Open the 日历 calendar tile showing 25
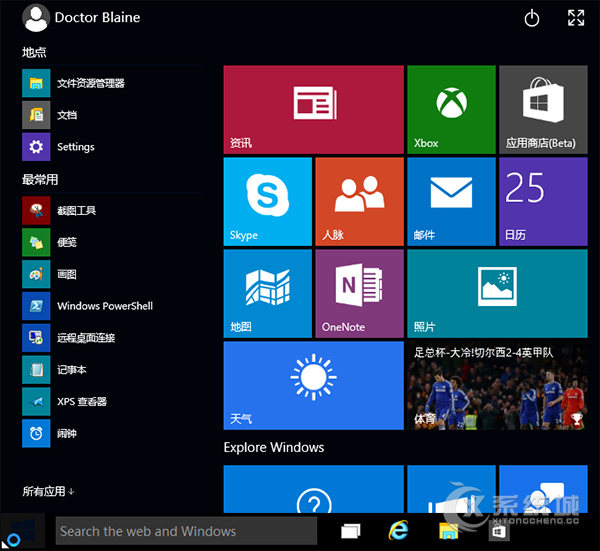This screenshot has width=600, height=551. [x=543, y=202]
